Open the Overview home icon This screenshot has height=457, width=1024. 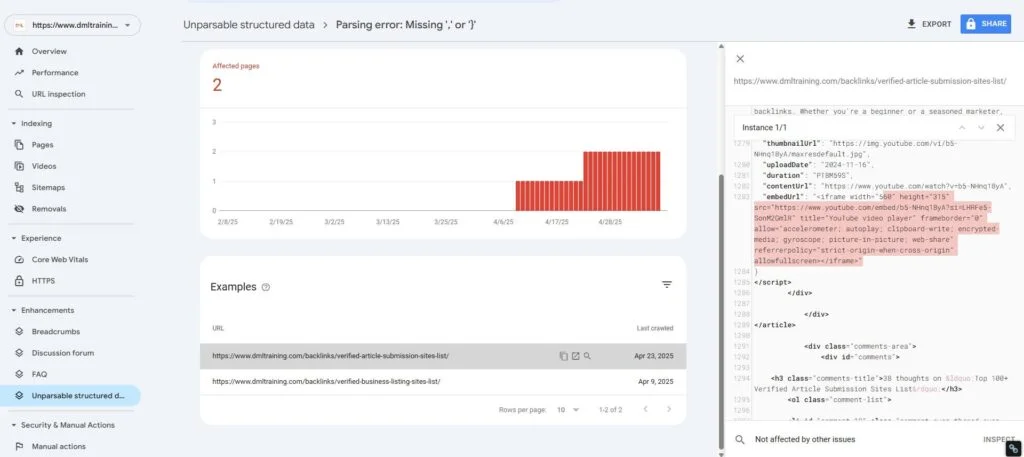tap(19, 51)
